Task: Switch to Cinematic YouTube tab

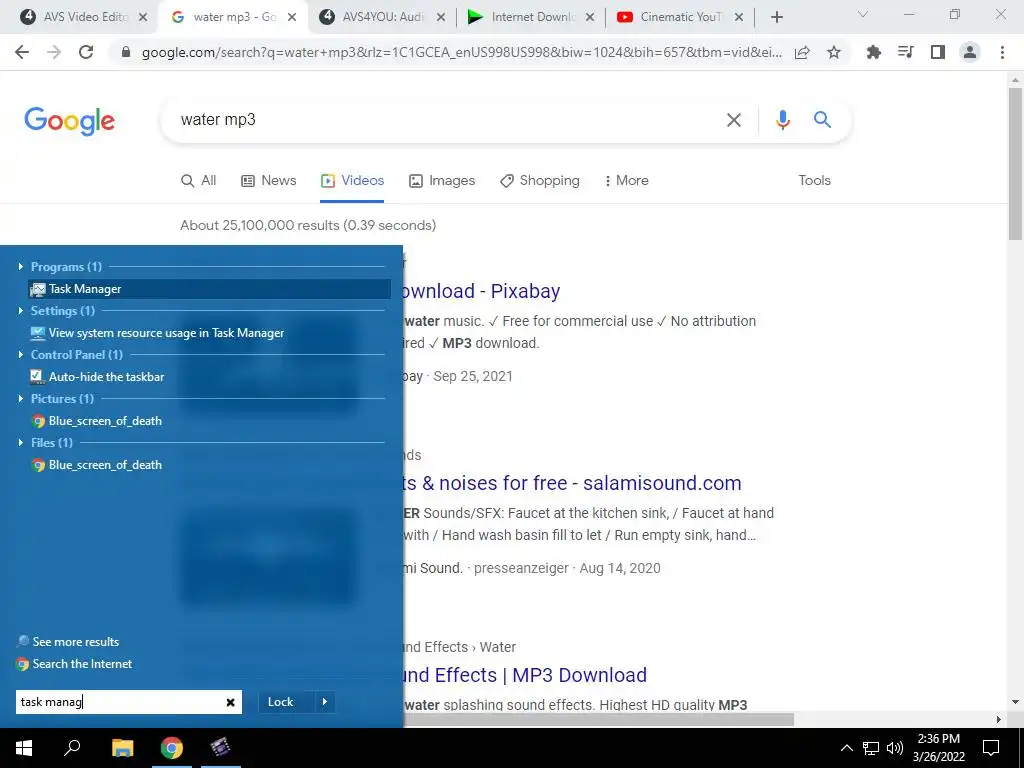Action: [x=680, y=17]
